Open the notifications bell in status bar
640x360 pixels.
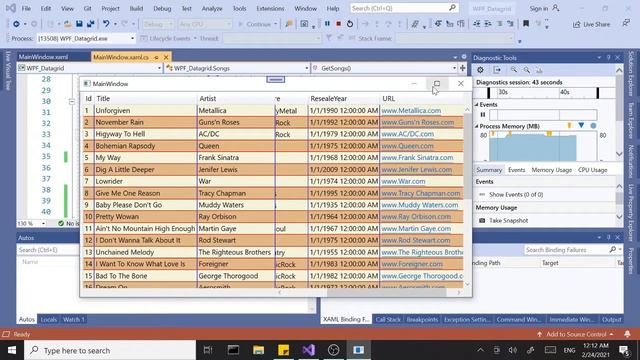[627, 334]
